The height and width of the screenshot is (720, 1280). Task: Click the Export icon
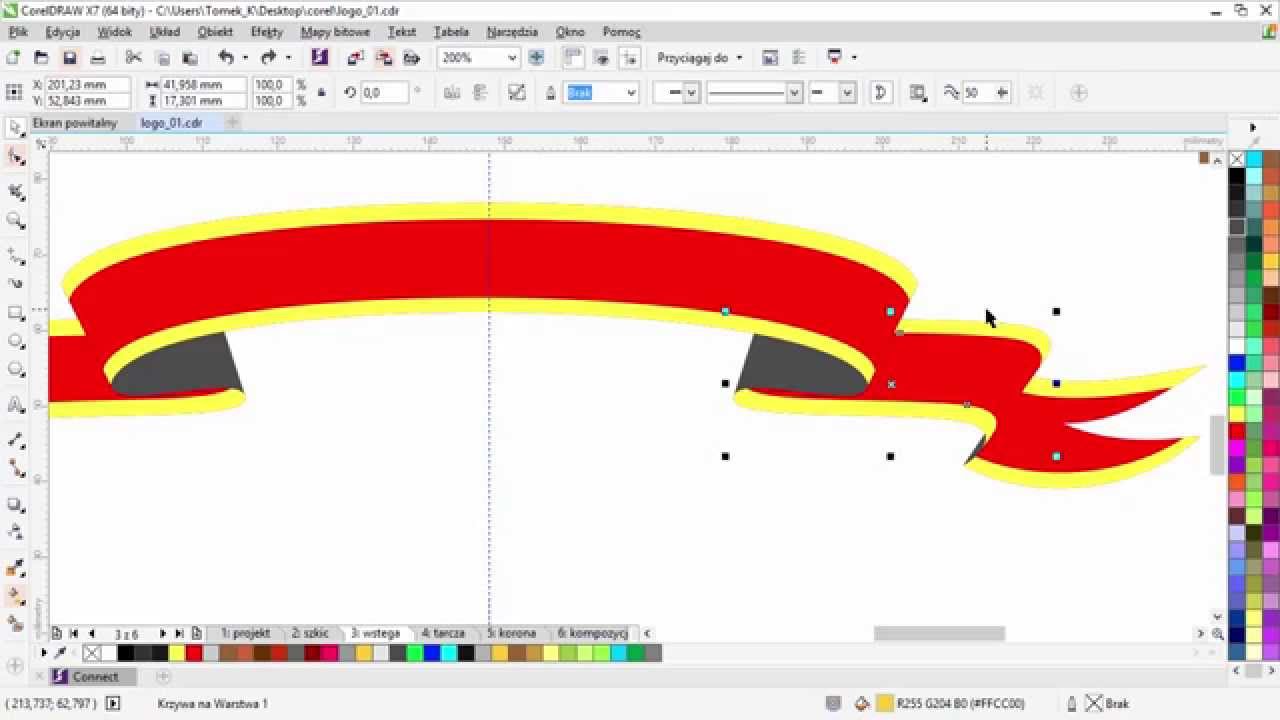coord(383,58)
